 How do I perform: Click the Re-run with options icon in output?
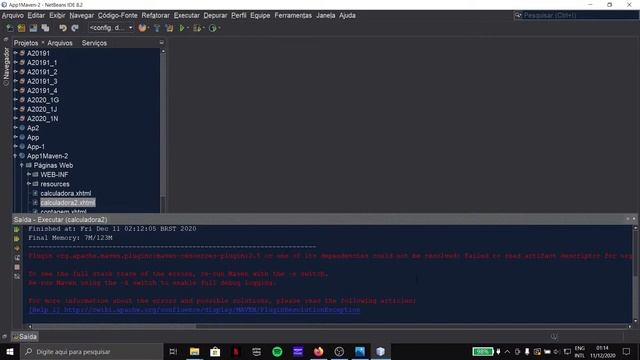point(17,239)
